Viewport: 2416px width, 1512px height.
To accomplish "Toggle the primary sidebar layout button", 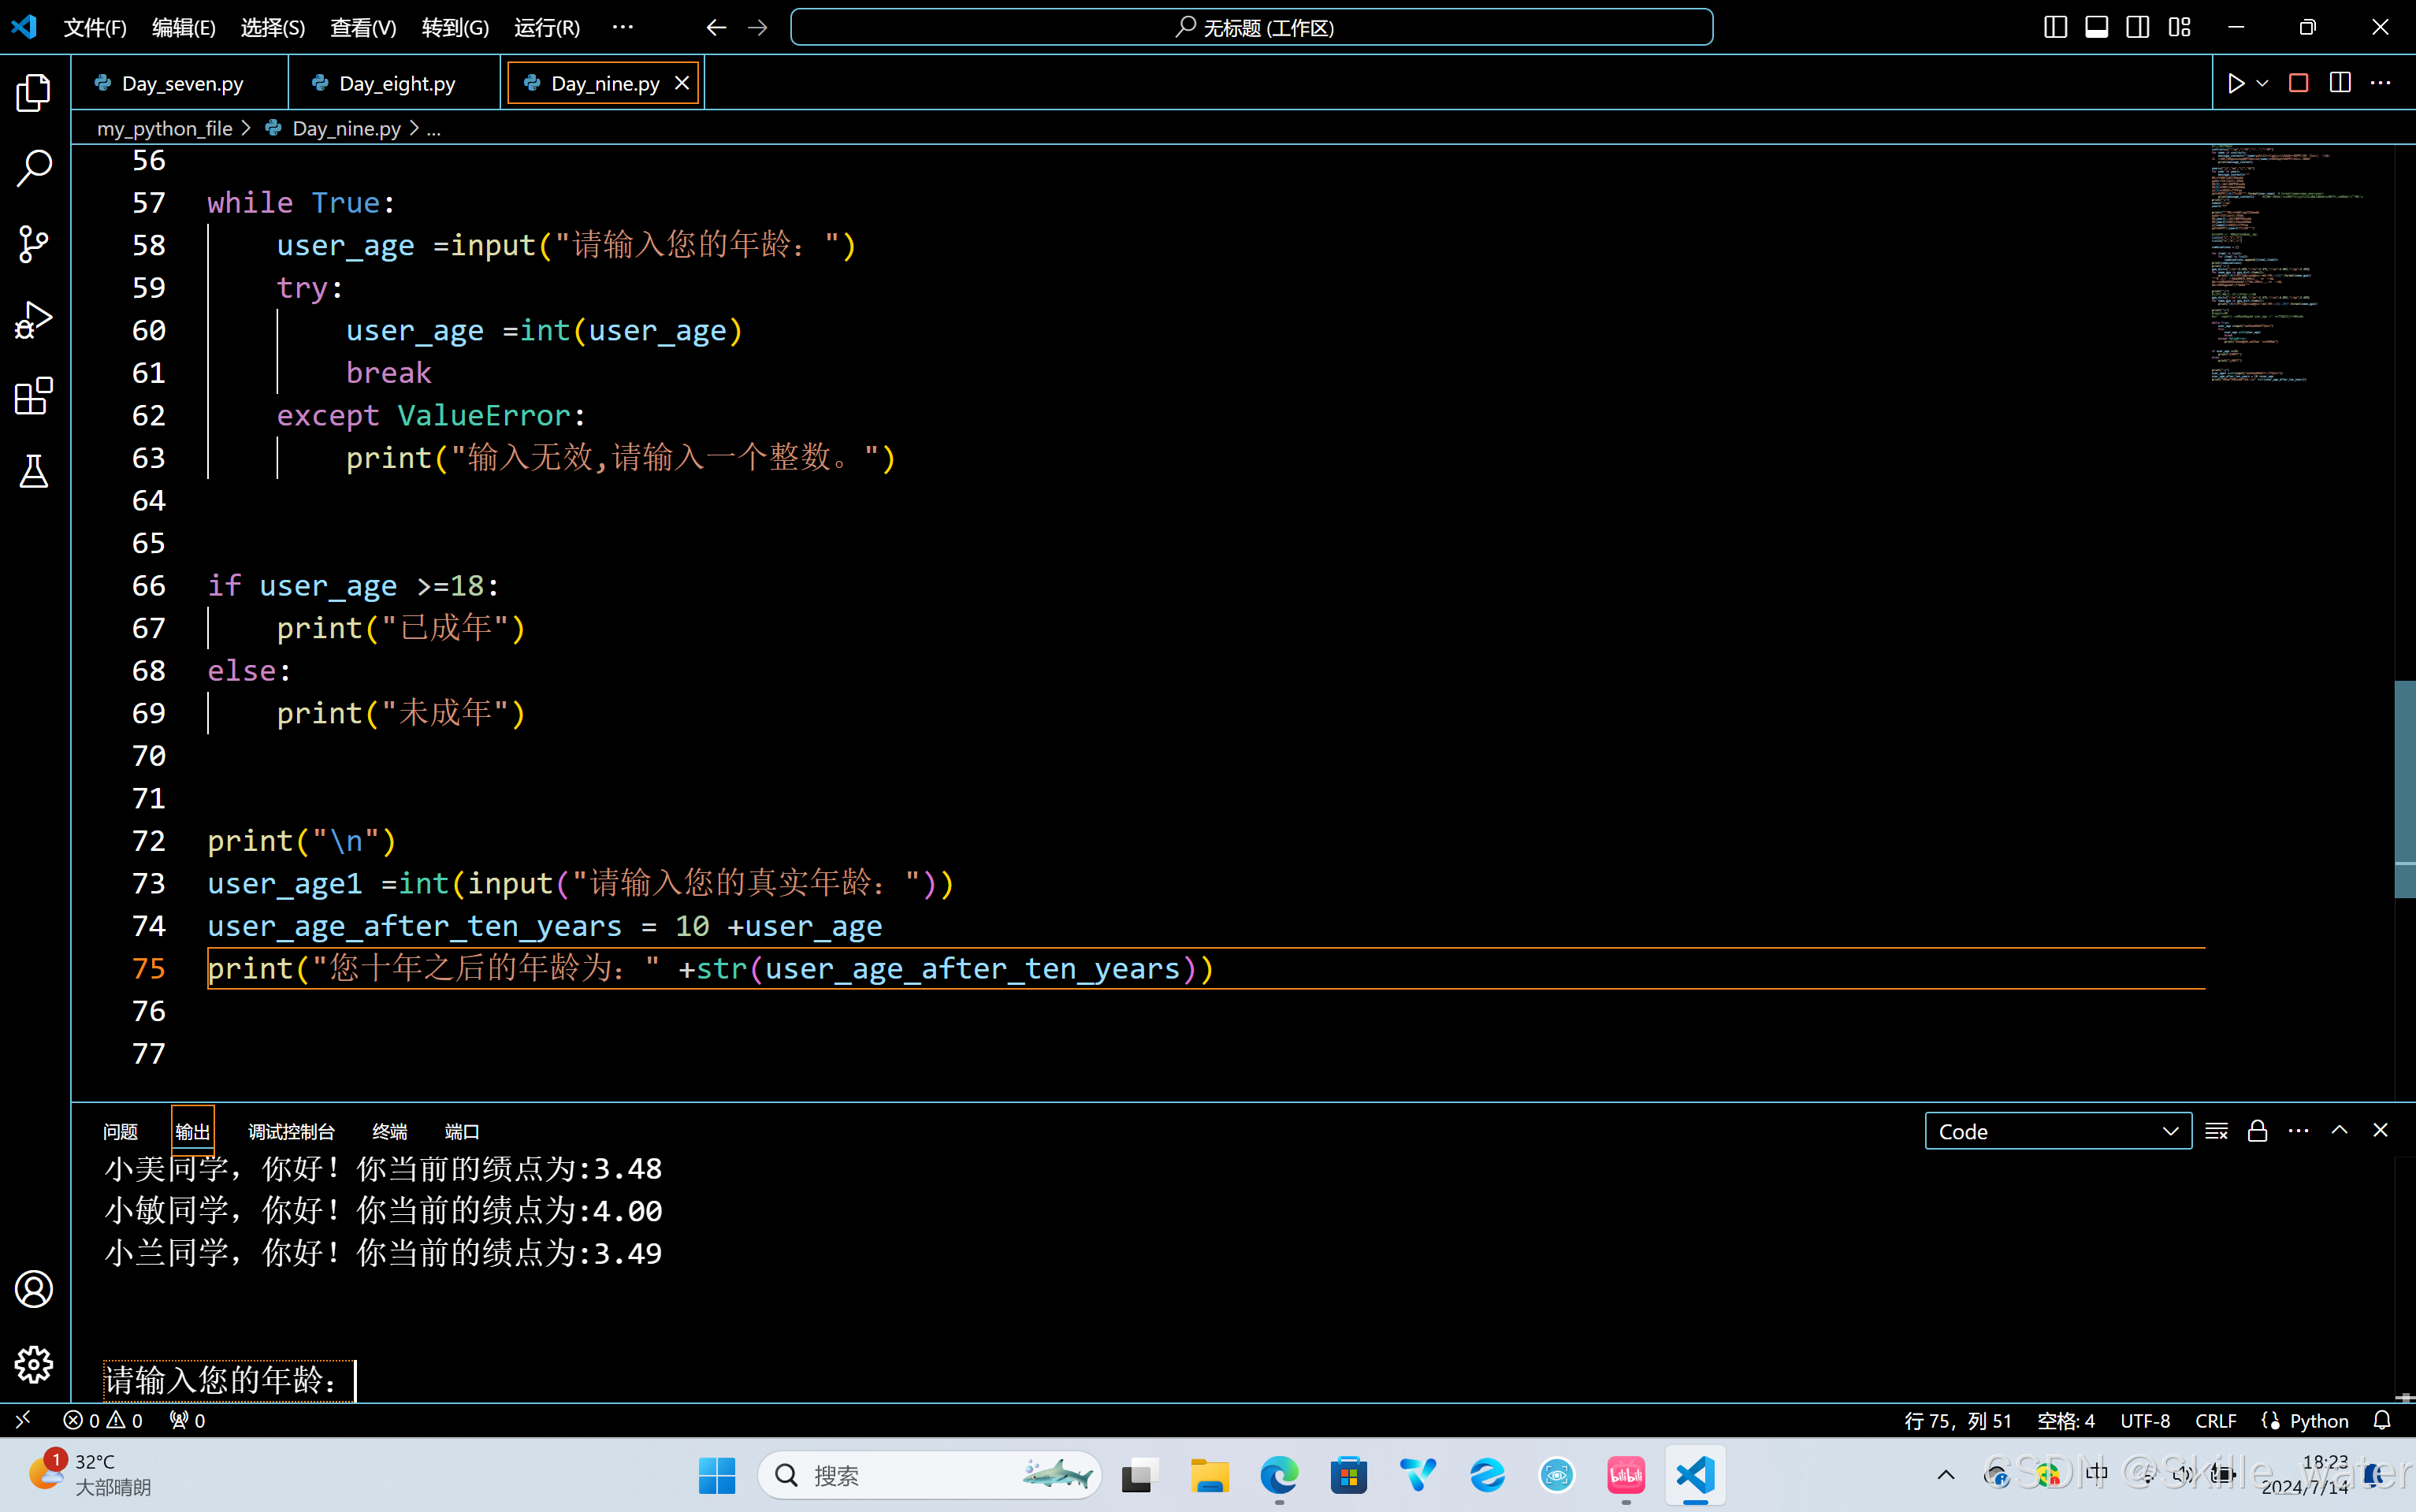I will click(2055, 27).
